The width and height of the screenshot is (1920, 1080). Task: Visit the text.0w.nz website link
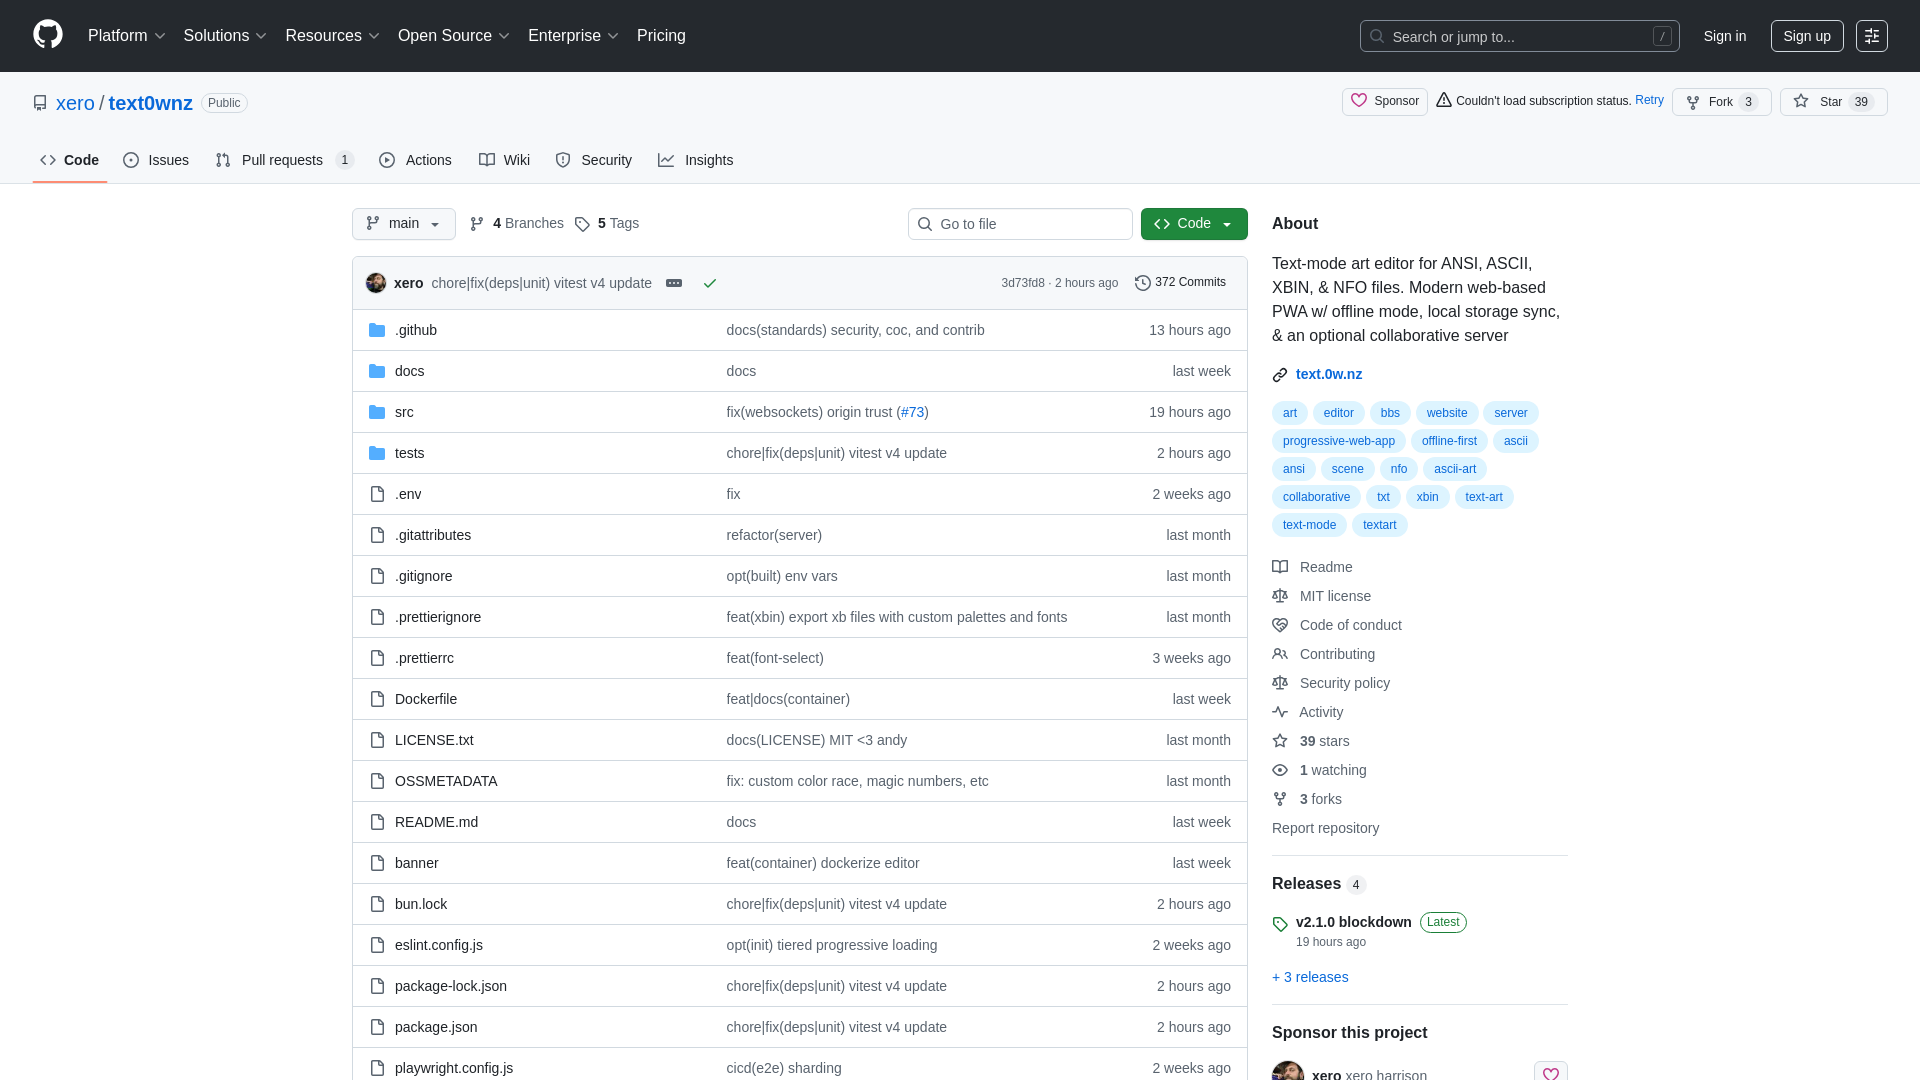(x=1329, y=374)
